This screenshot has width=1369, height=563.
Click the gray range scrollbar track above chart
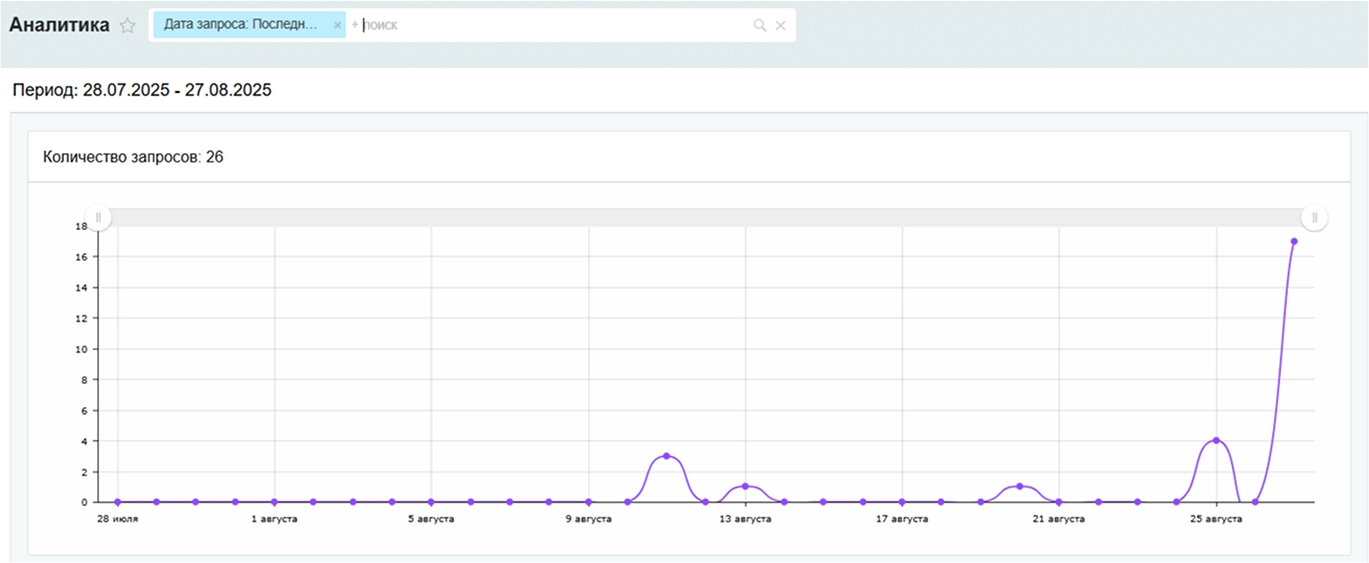(x=700, y=217)
